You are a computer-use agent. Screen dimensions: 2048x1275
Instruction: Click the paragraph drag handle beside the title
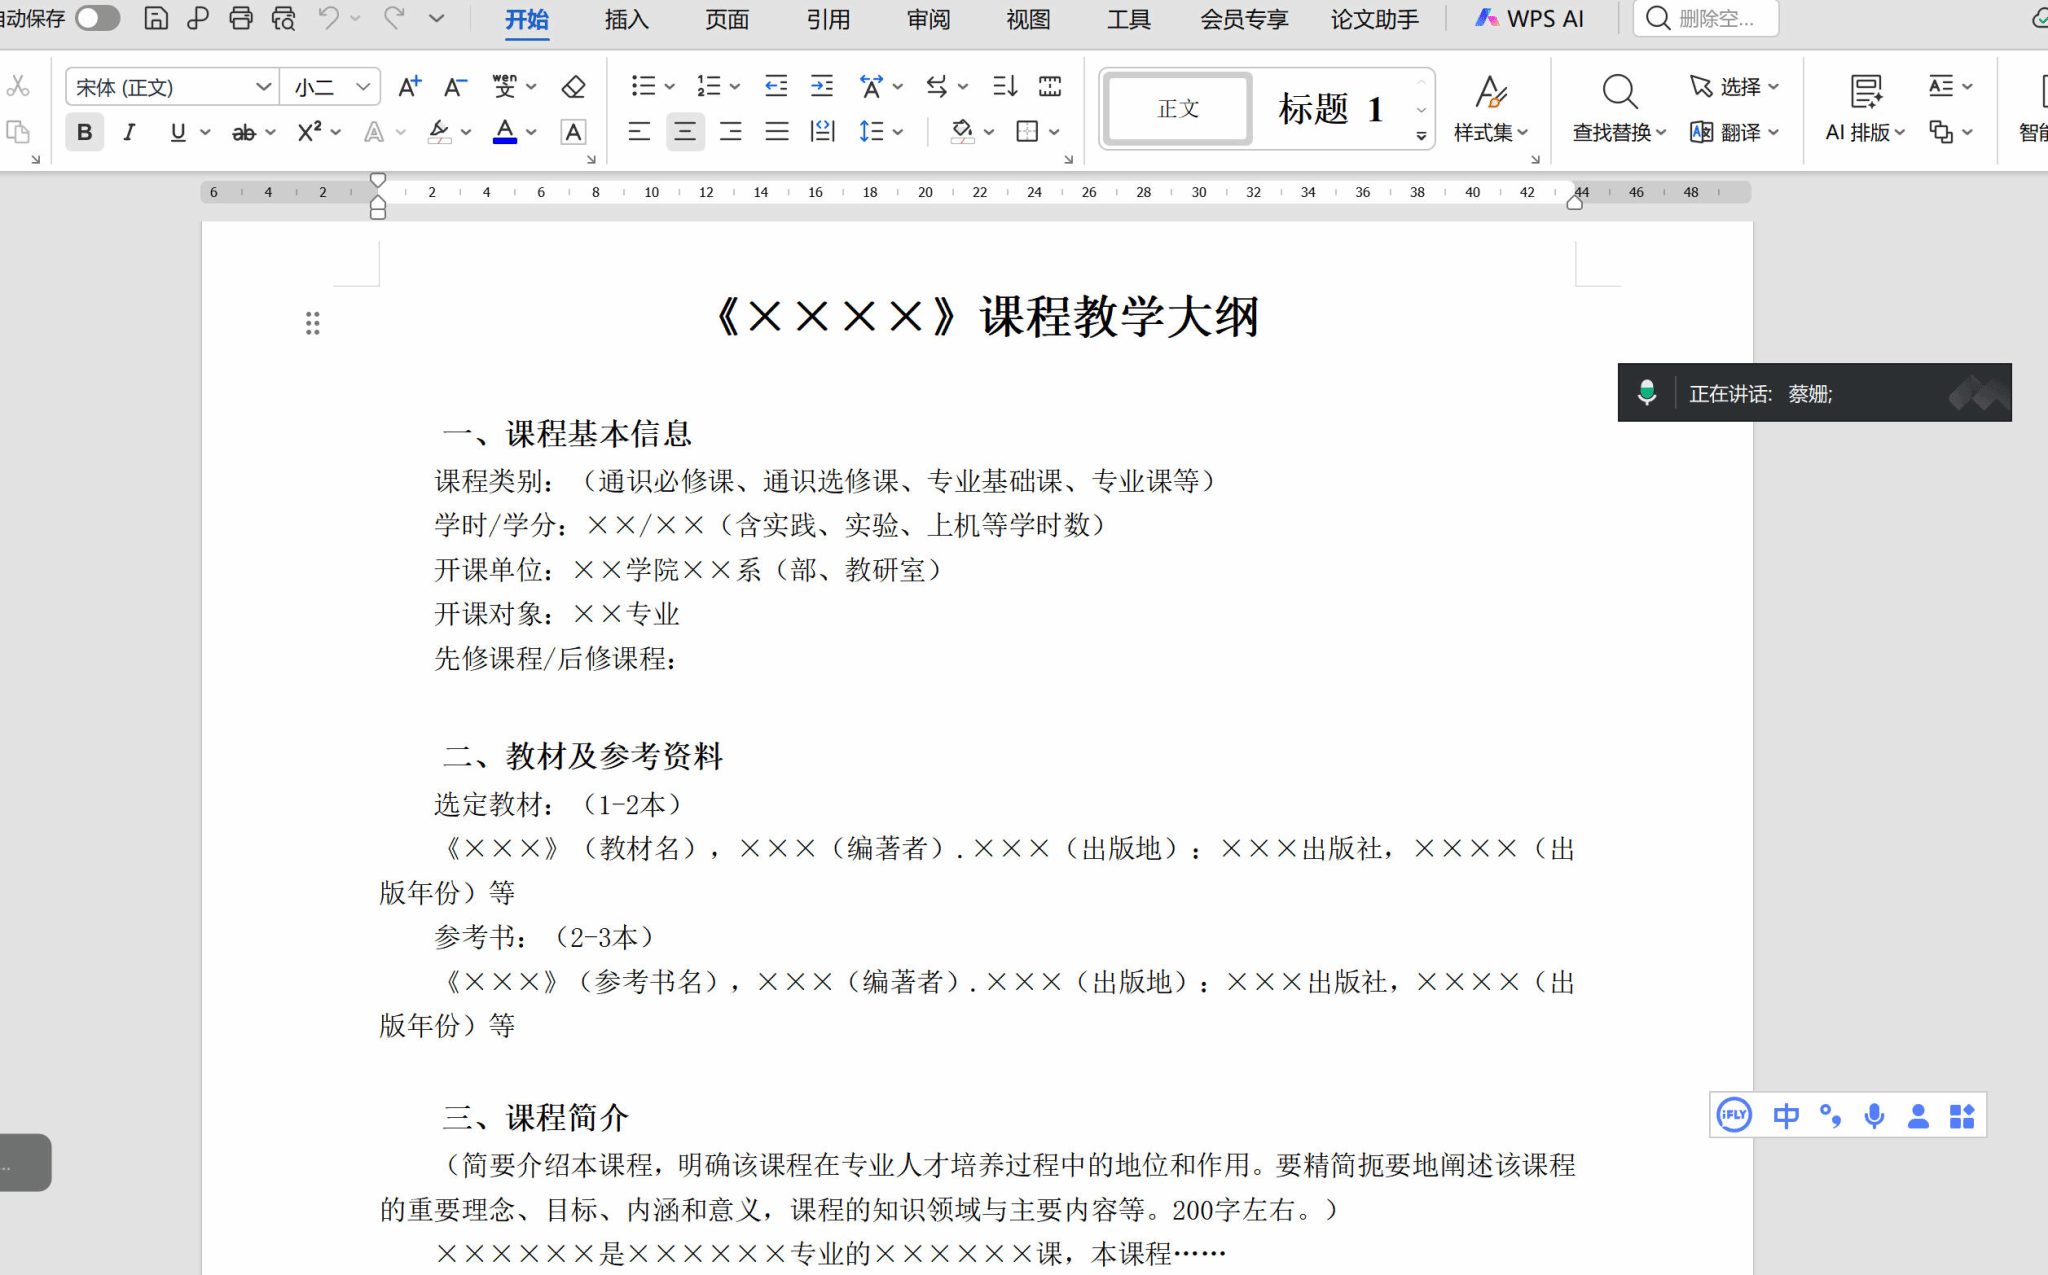pyautogui.click(x=313, y=323)
